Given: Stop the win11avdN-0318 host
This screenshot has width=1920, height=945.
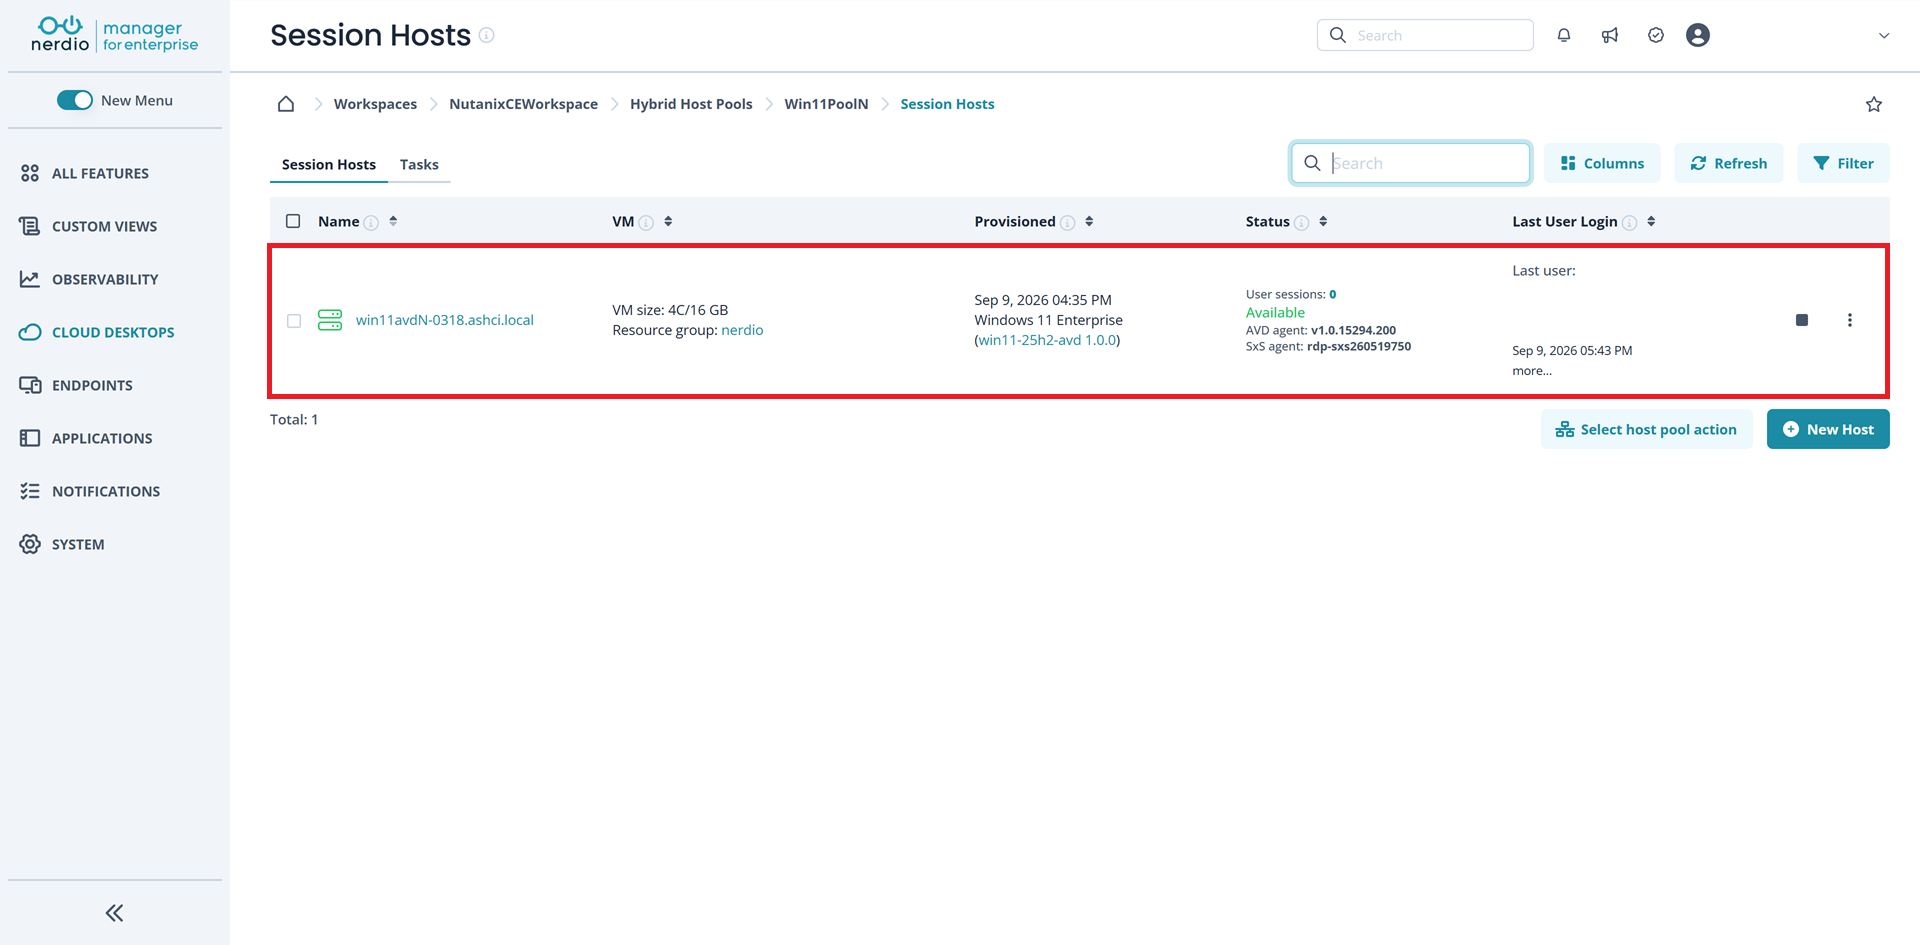Looking at the screenshot, I should (x=1802, y=320).
